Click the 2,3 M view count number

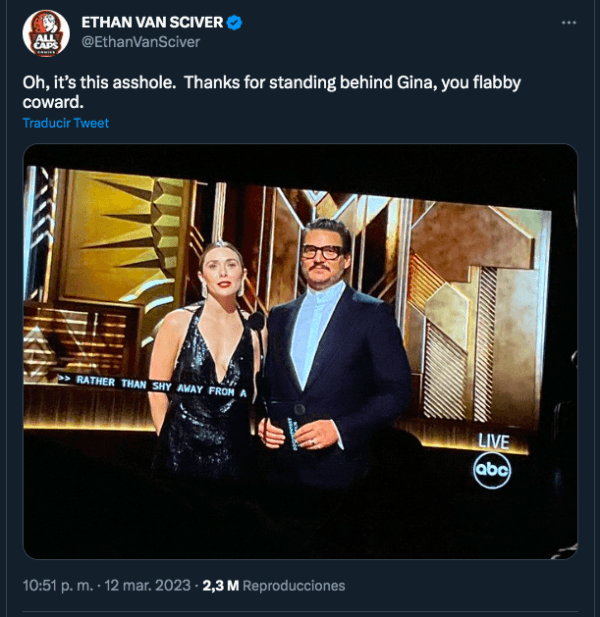[220, 585]
